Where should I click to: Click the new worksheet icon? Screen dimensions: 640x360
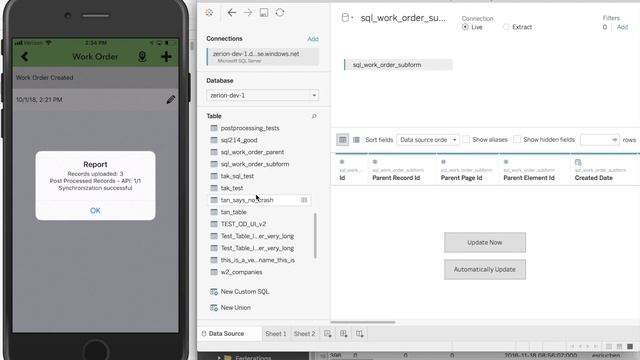(x=327, y=334)
